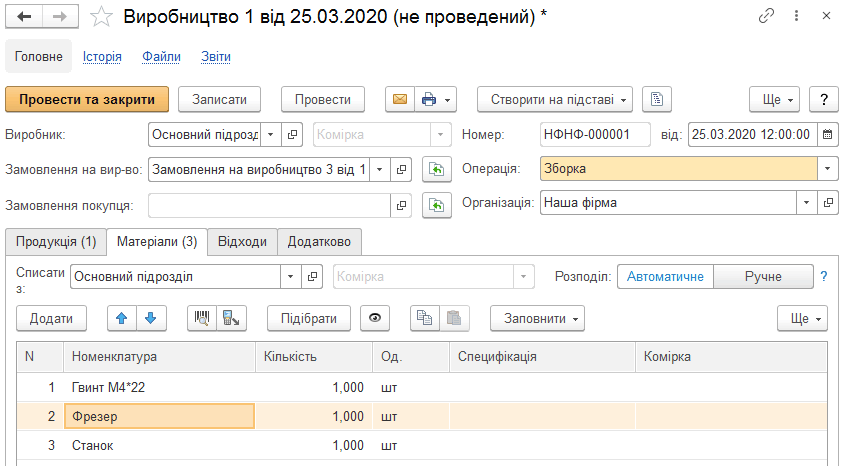This screenshot has height=467, width=842.
Task: Open the linked Замовлення на вир-во document
Action: (x=401, y=170)
